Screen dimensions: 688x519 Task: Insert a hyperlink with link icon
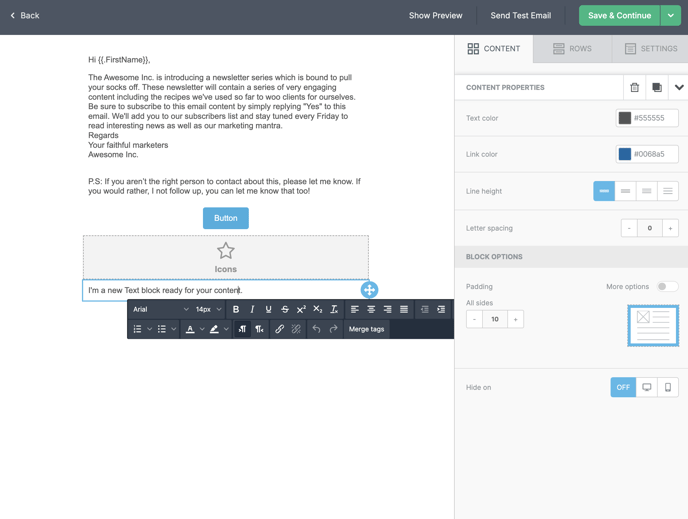279,329
